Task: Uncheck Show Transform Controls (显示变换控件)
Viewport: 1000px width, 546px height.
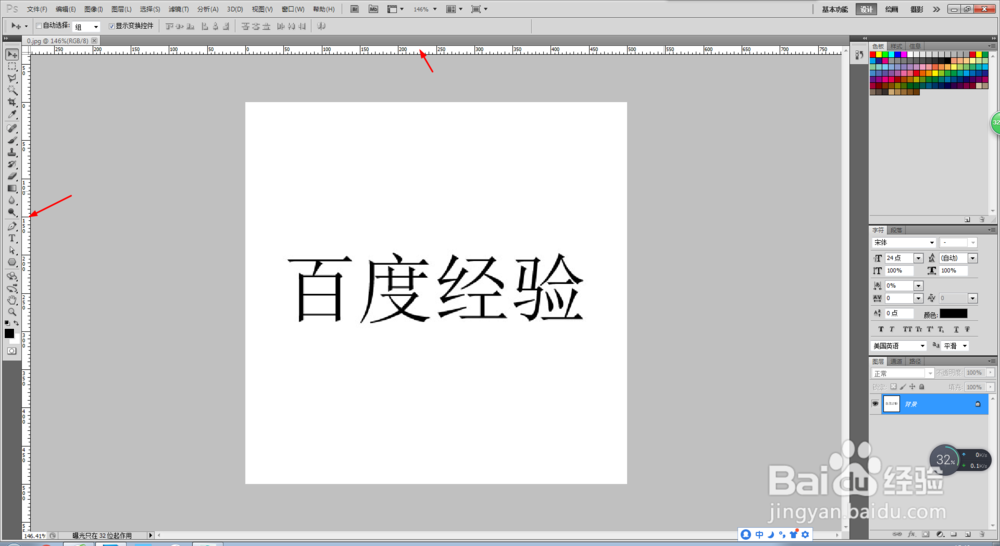Action: click(112, 26)
